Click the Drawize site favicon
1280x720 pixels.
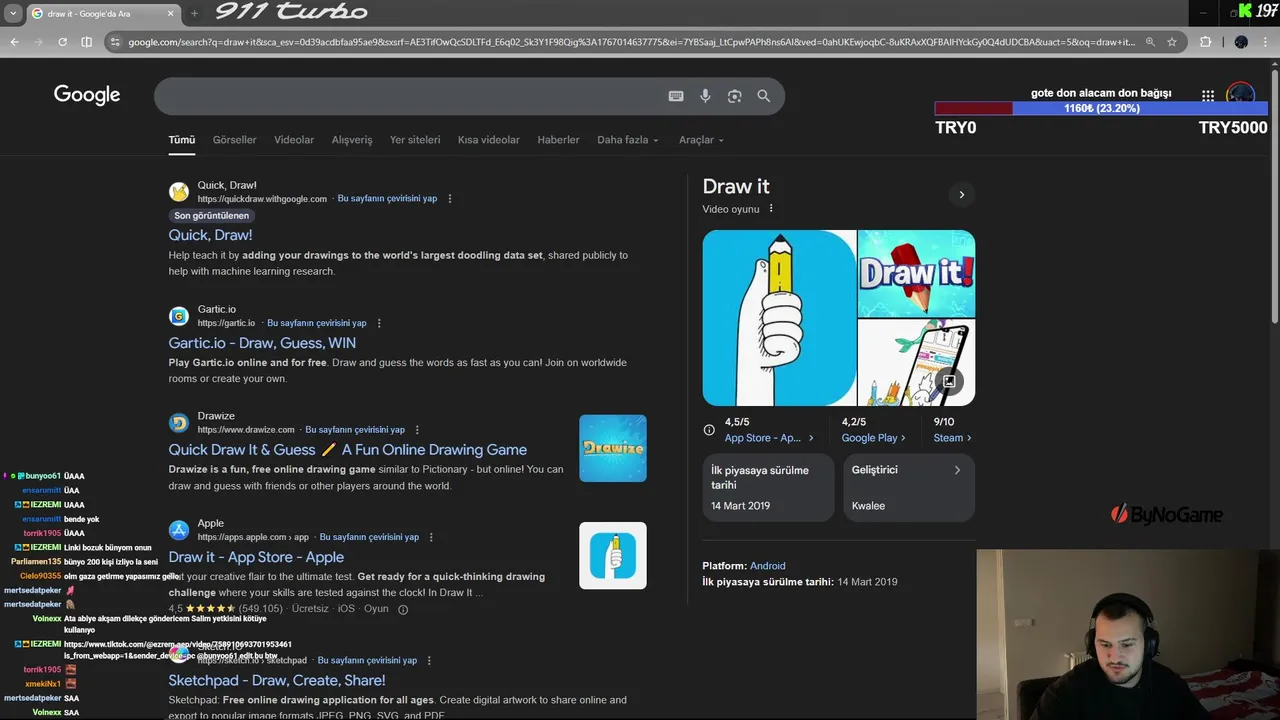click(x=179, y=423)
